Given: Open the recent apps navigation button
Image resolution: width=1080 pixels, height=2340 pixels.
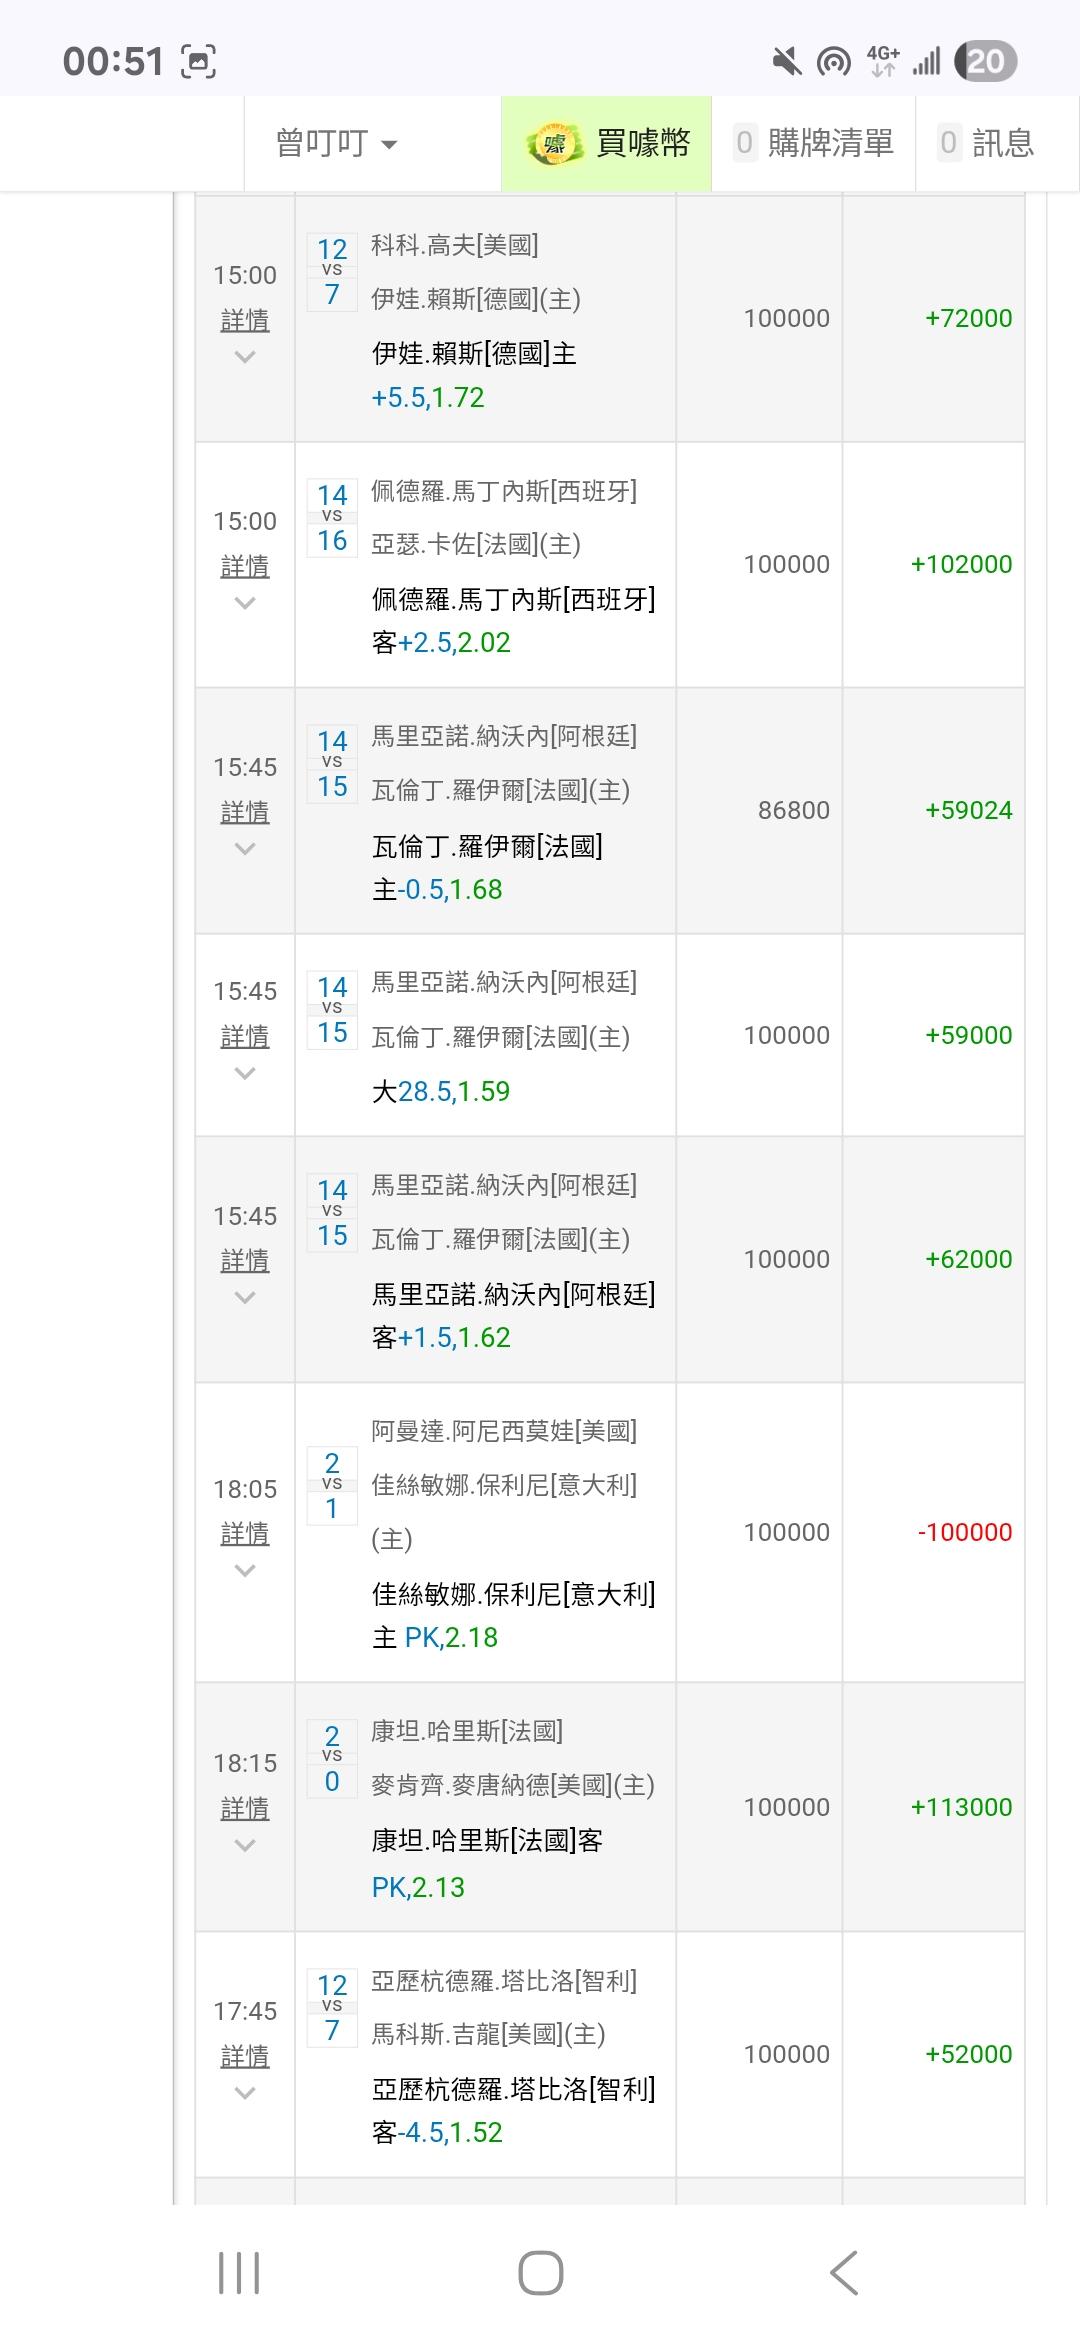Looking at the screenshot, I should pyautogui.click(x=239, y=2272).
